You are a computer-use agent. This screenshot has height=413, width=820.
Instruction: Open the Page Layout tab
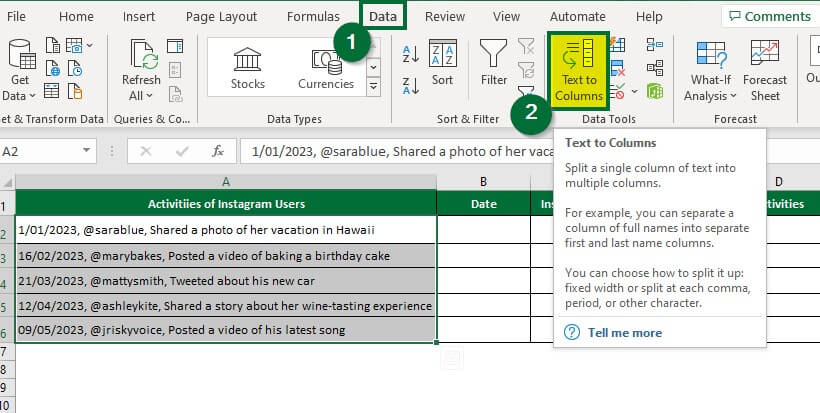click(222, 16)
